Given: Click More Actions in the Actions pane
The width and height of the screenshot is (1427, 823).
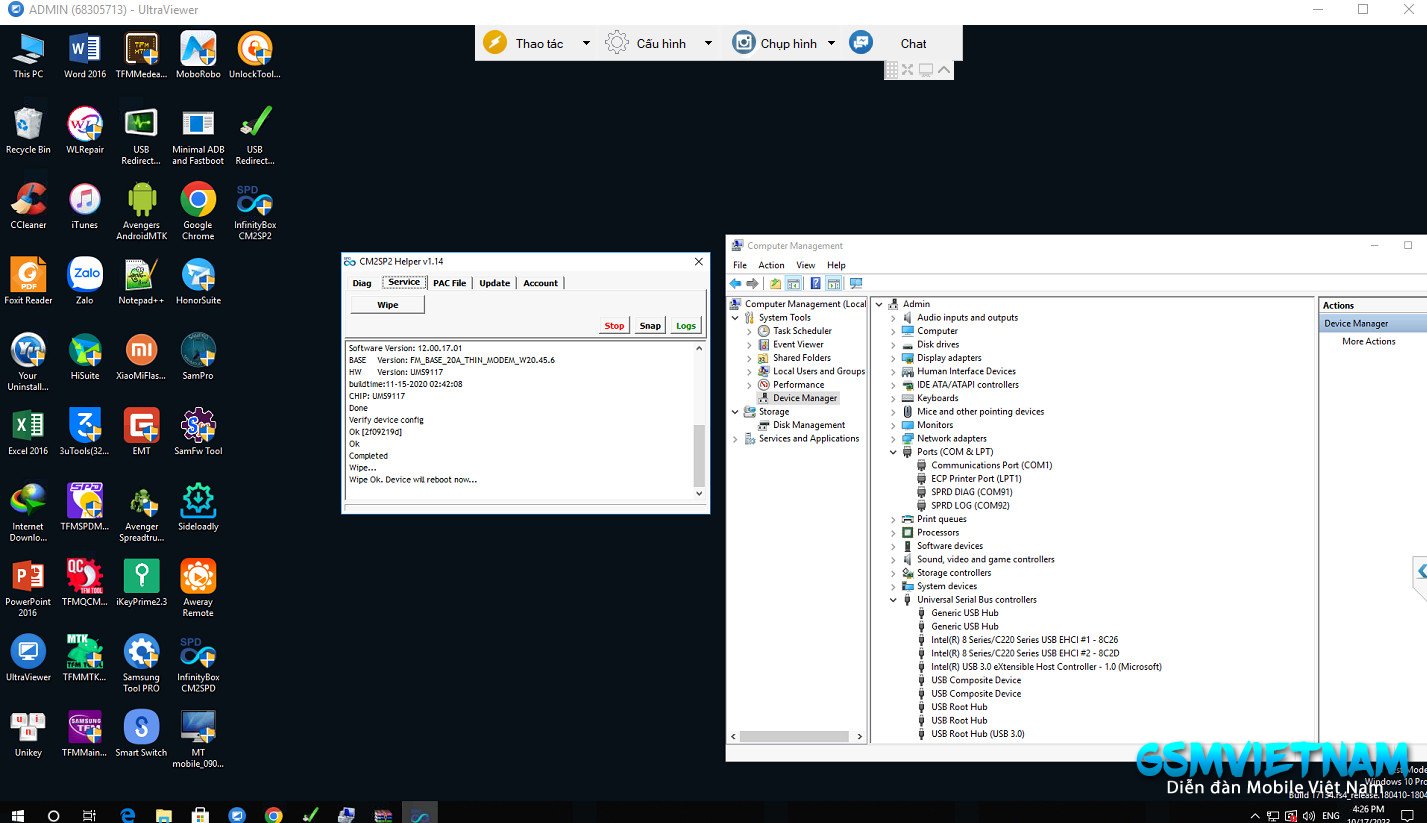Looking at the screenshot, I should [x=1368, y=342].
